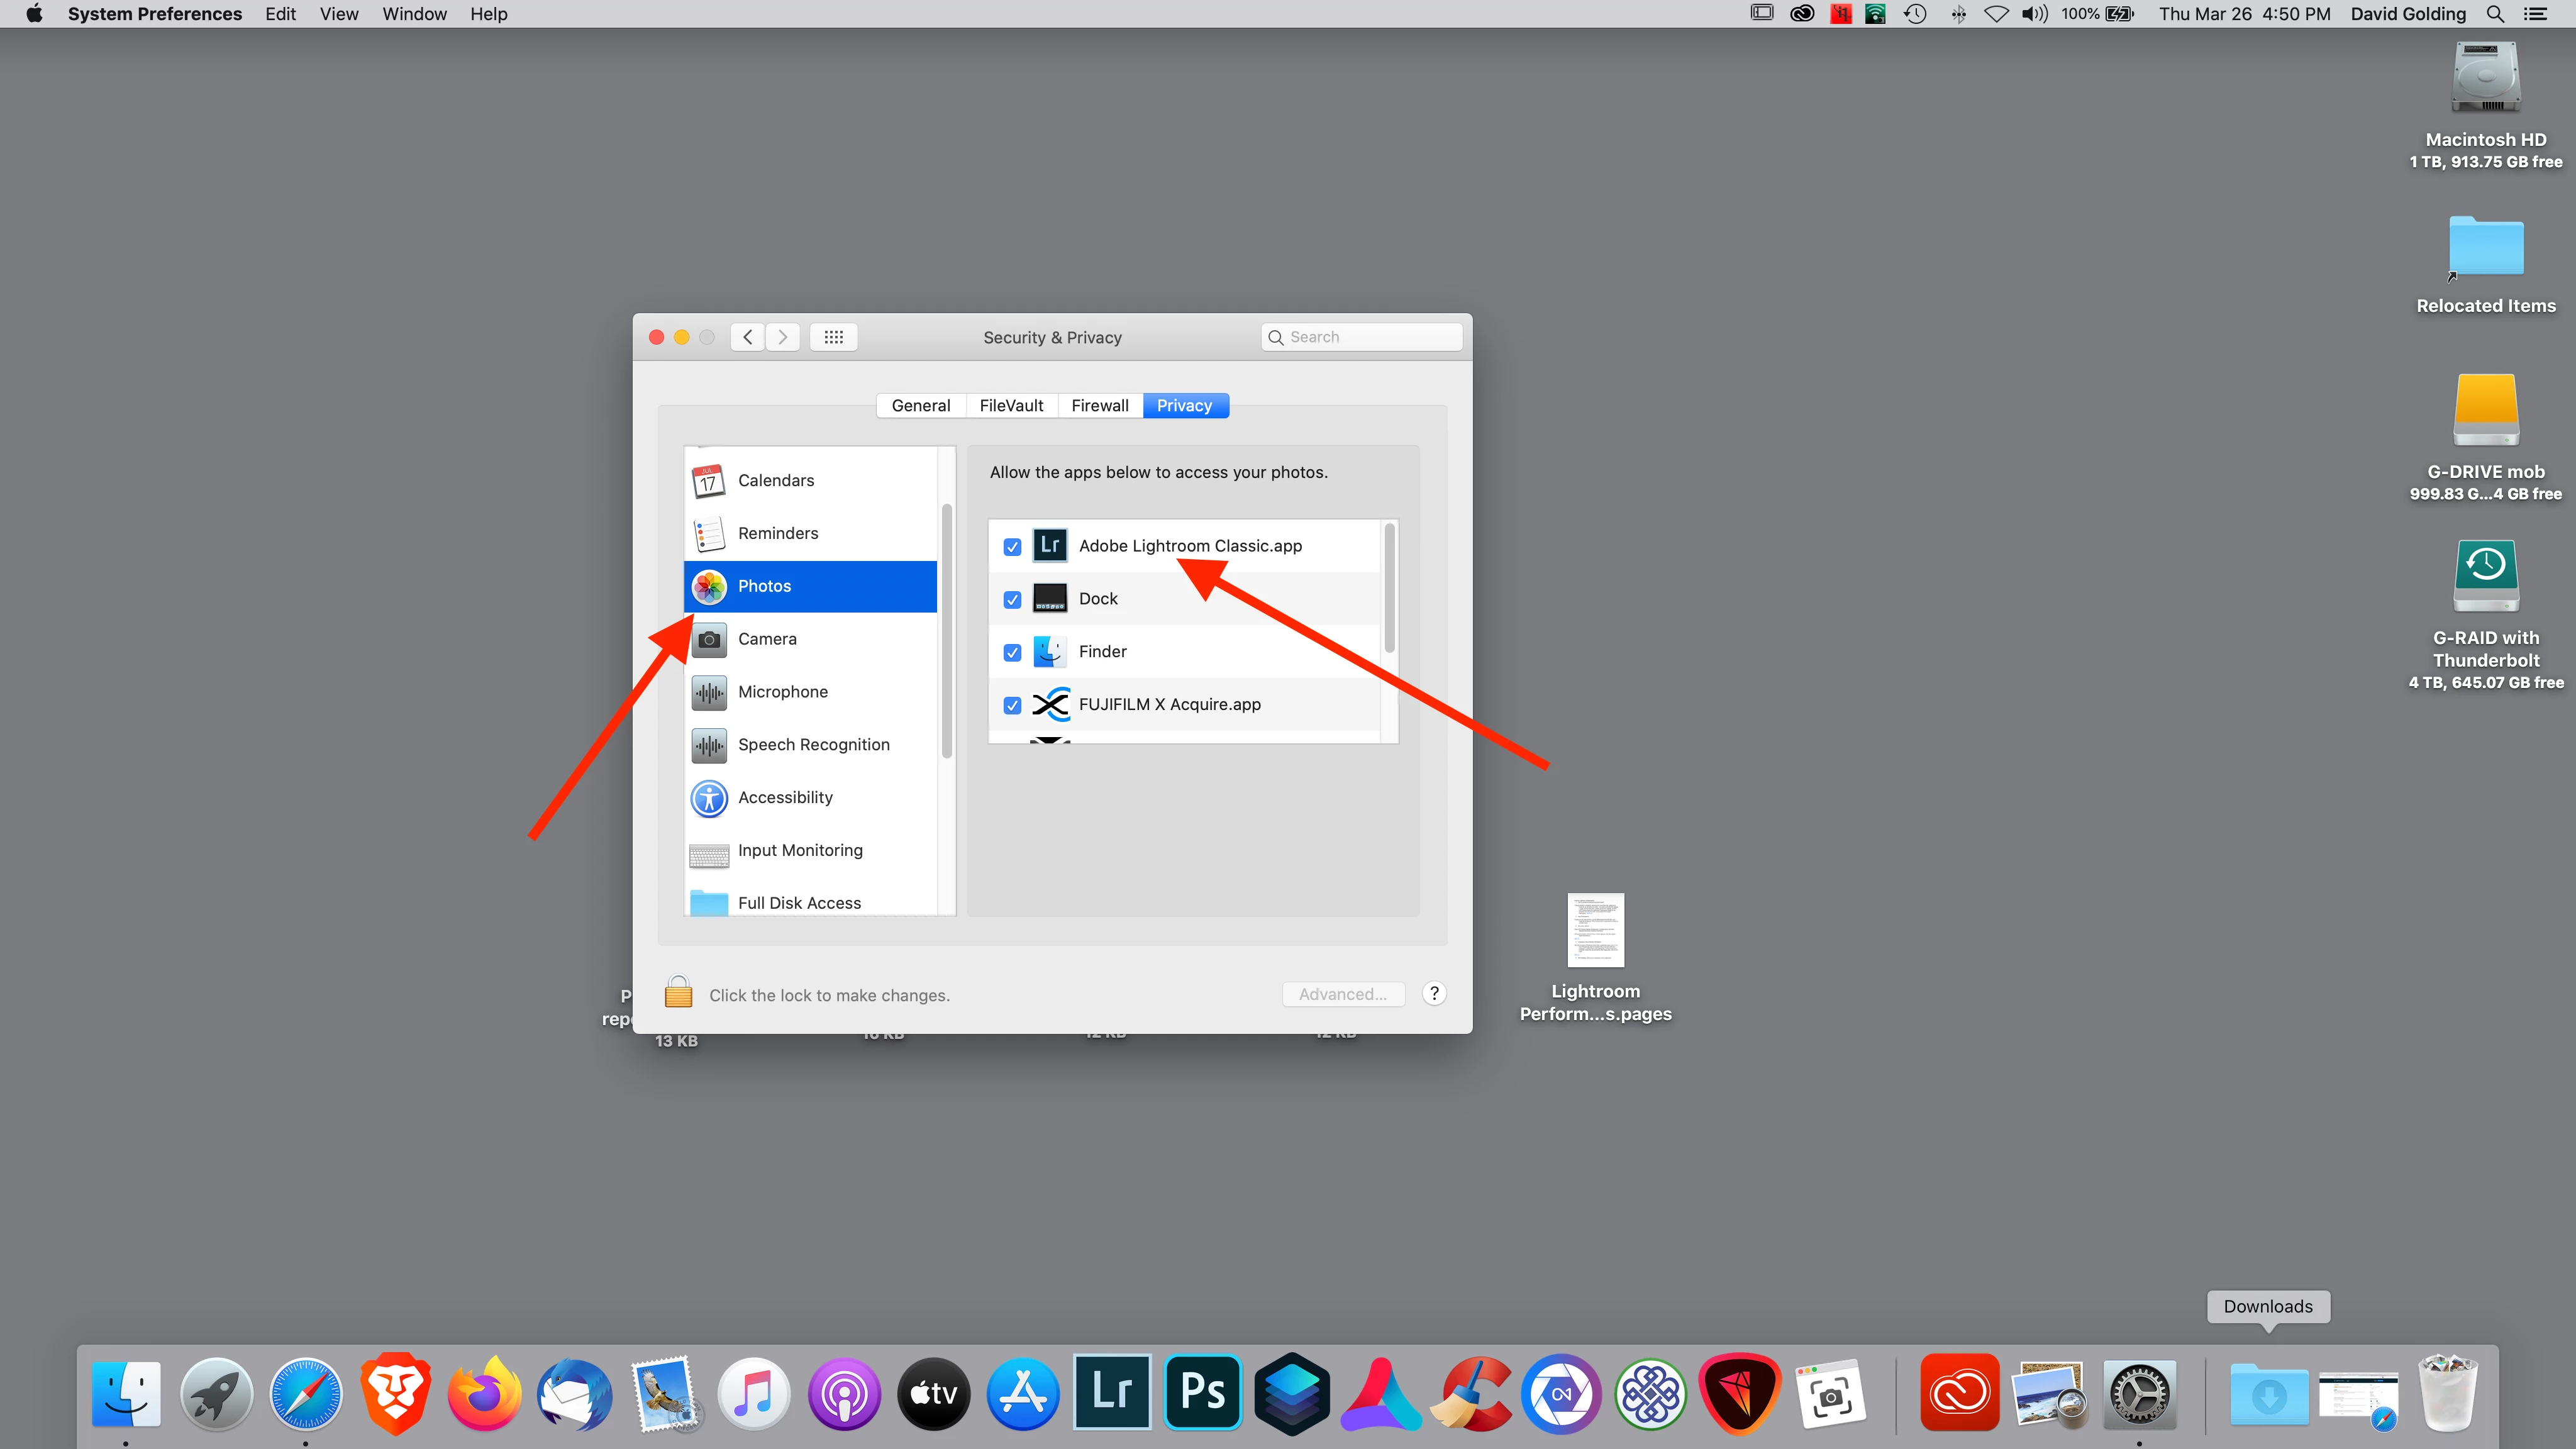Viewport: 2576px width, 1449px height.
Task: Select Camera in the privacy list
Action: point(766,639)
